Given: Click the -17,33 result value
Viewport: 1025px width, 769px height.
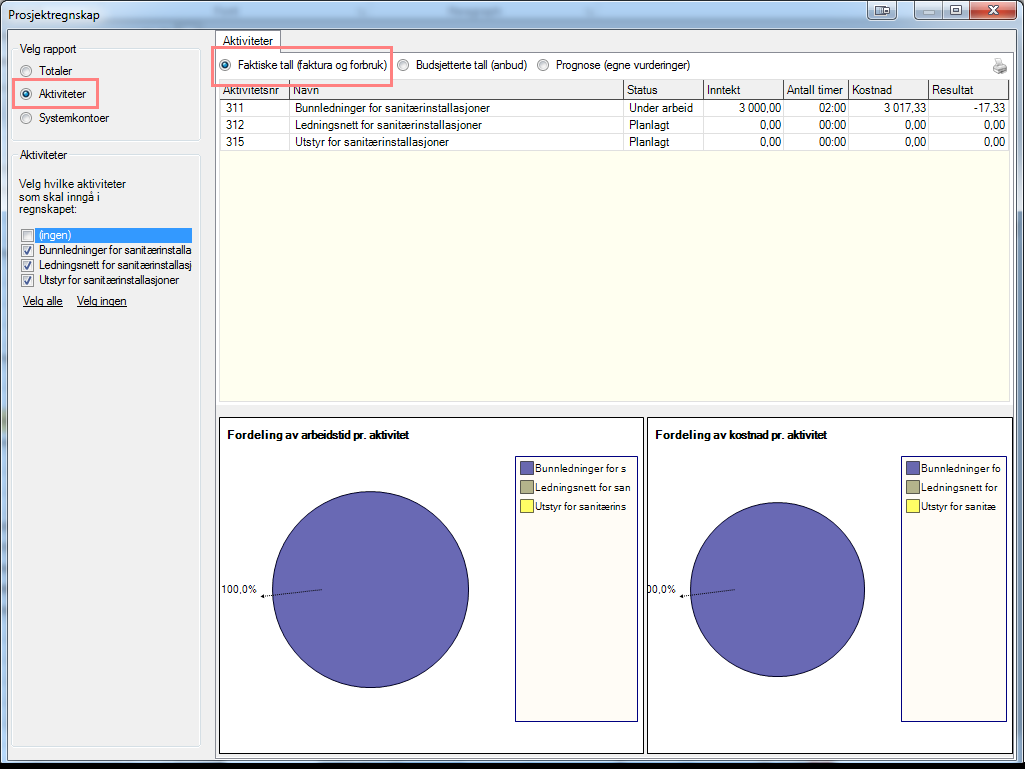Looking at the screenshot, I should pos(989,108).
